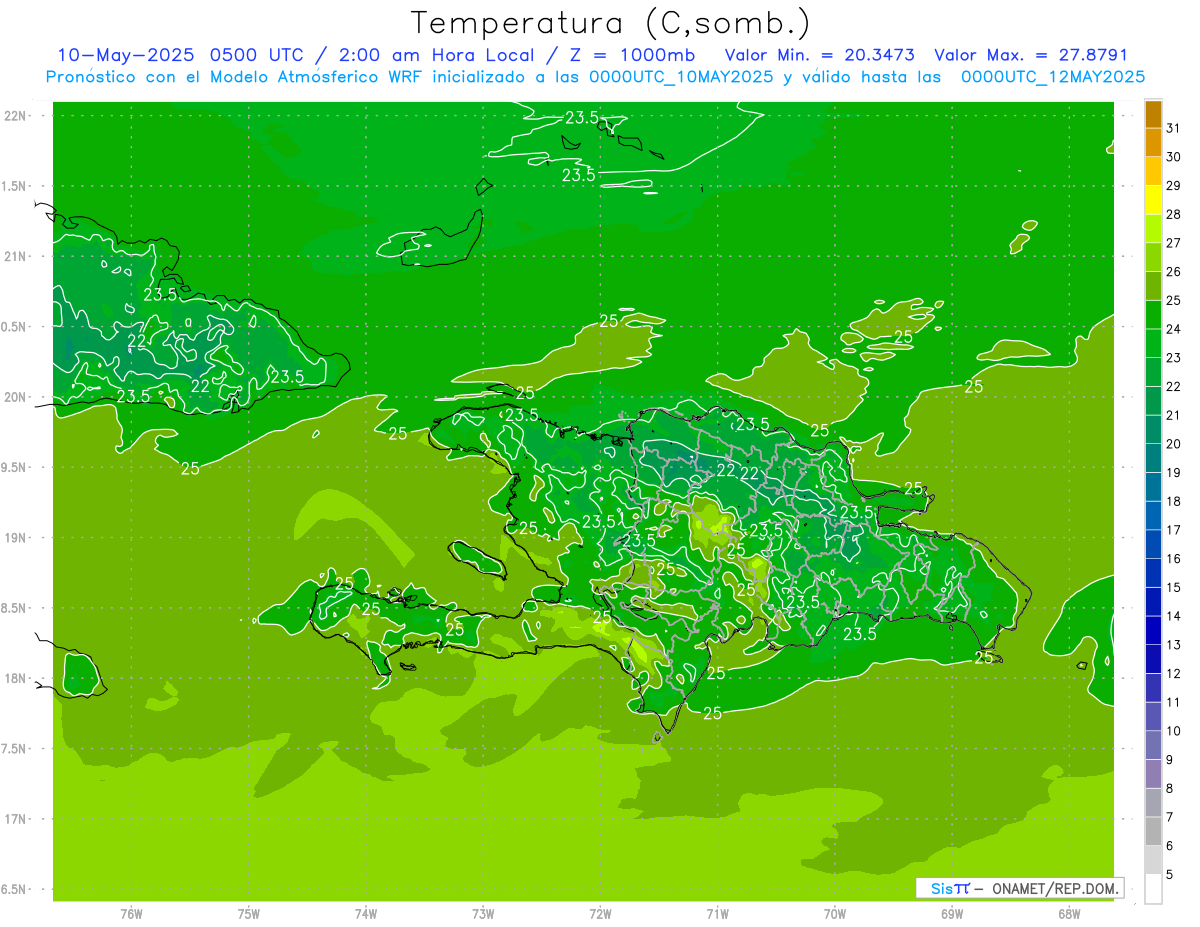Image resolution: width=1200 pixels, height=927 pixels.
Task: Click the 76W longitude axis label
Action: coord(131,914)
